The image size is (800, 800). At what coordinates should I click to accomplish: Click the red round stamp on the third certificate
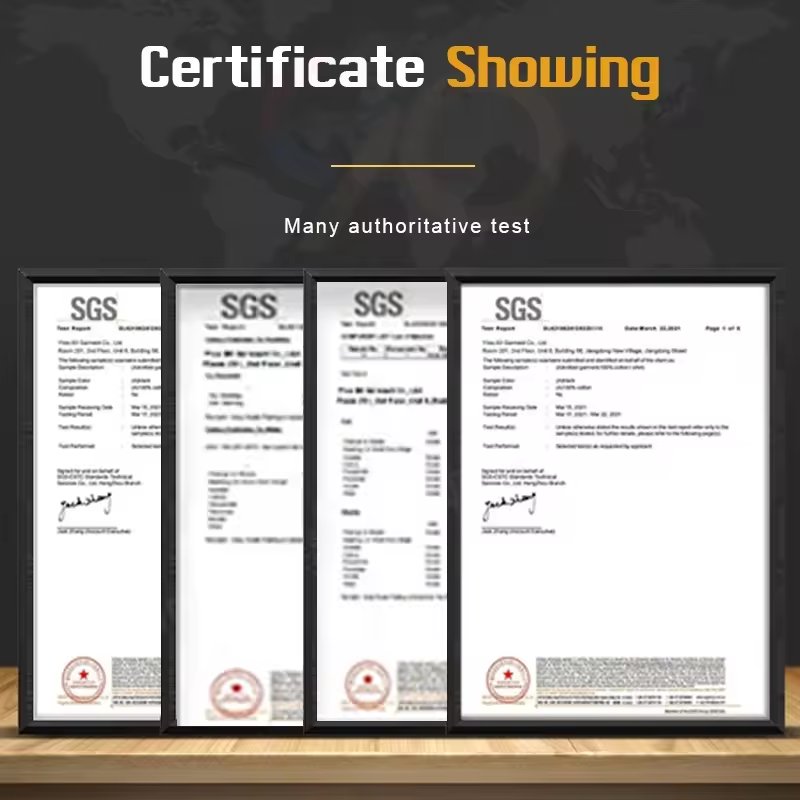pyautogui.click(x=368, y=685)
